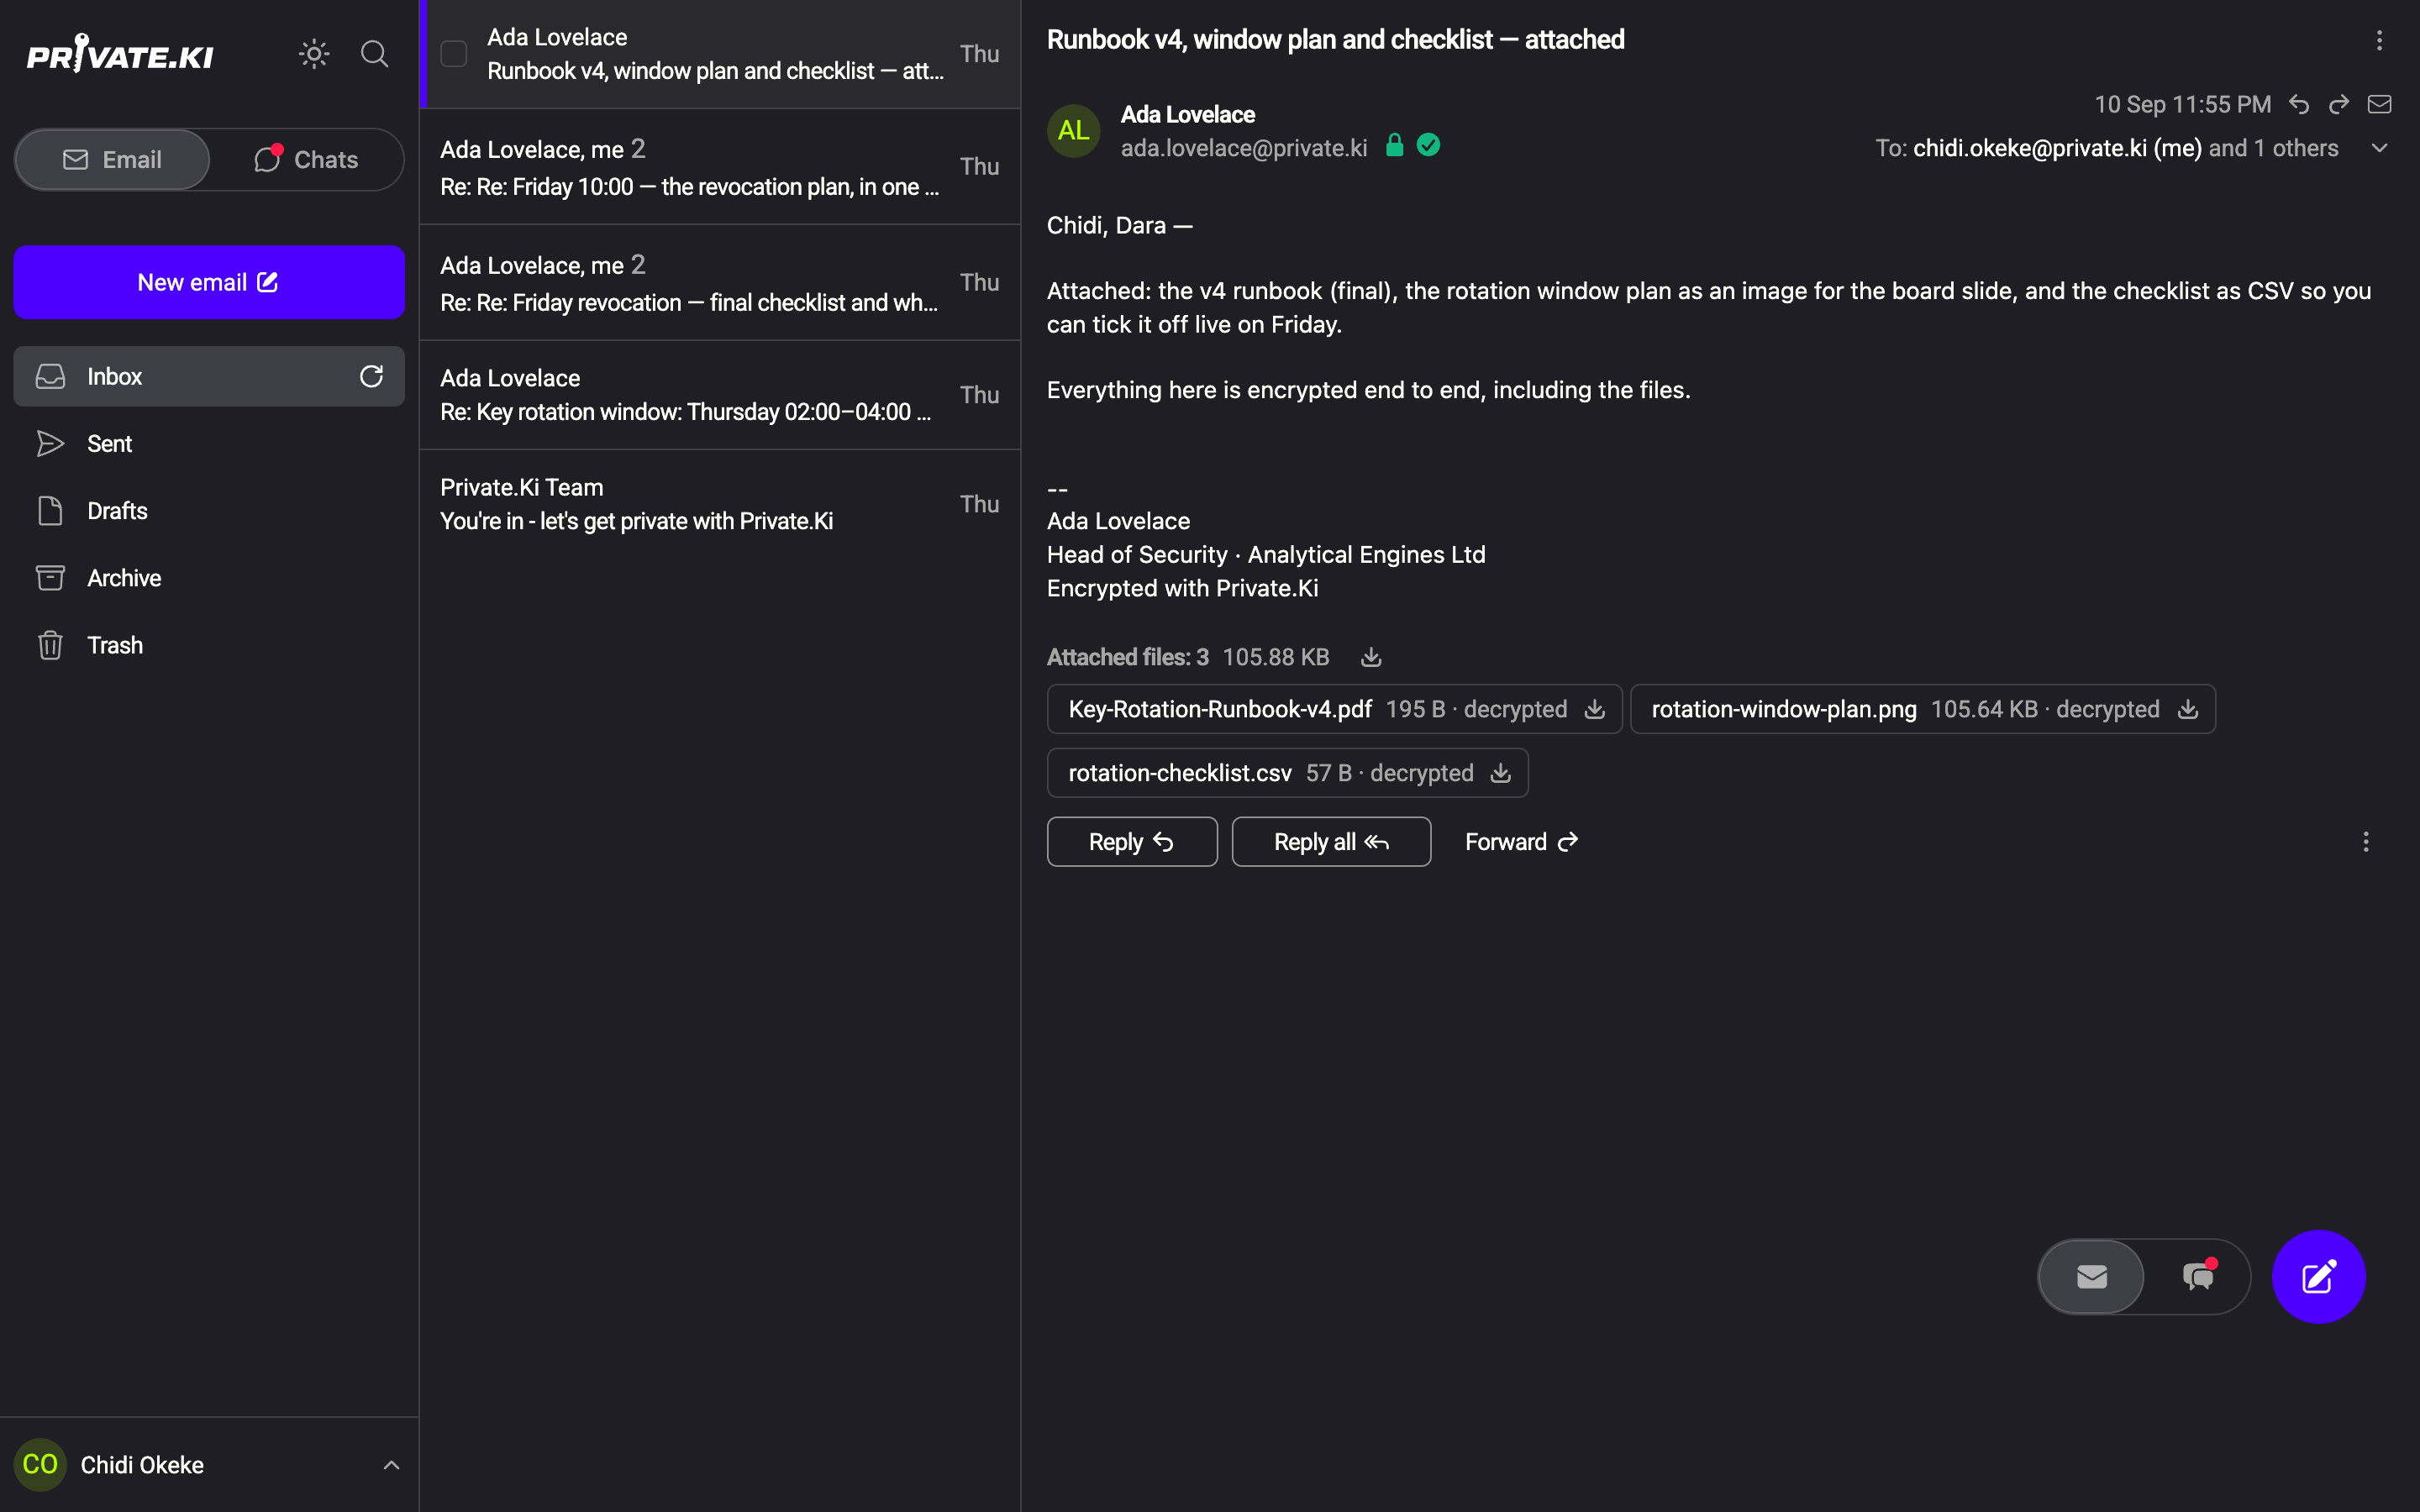2420x1512 pixels.
Task: Download all attached files icon
Action: (1371, 657)
